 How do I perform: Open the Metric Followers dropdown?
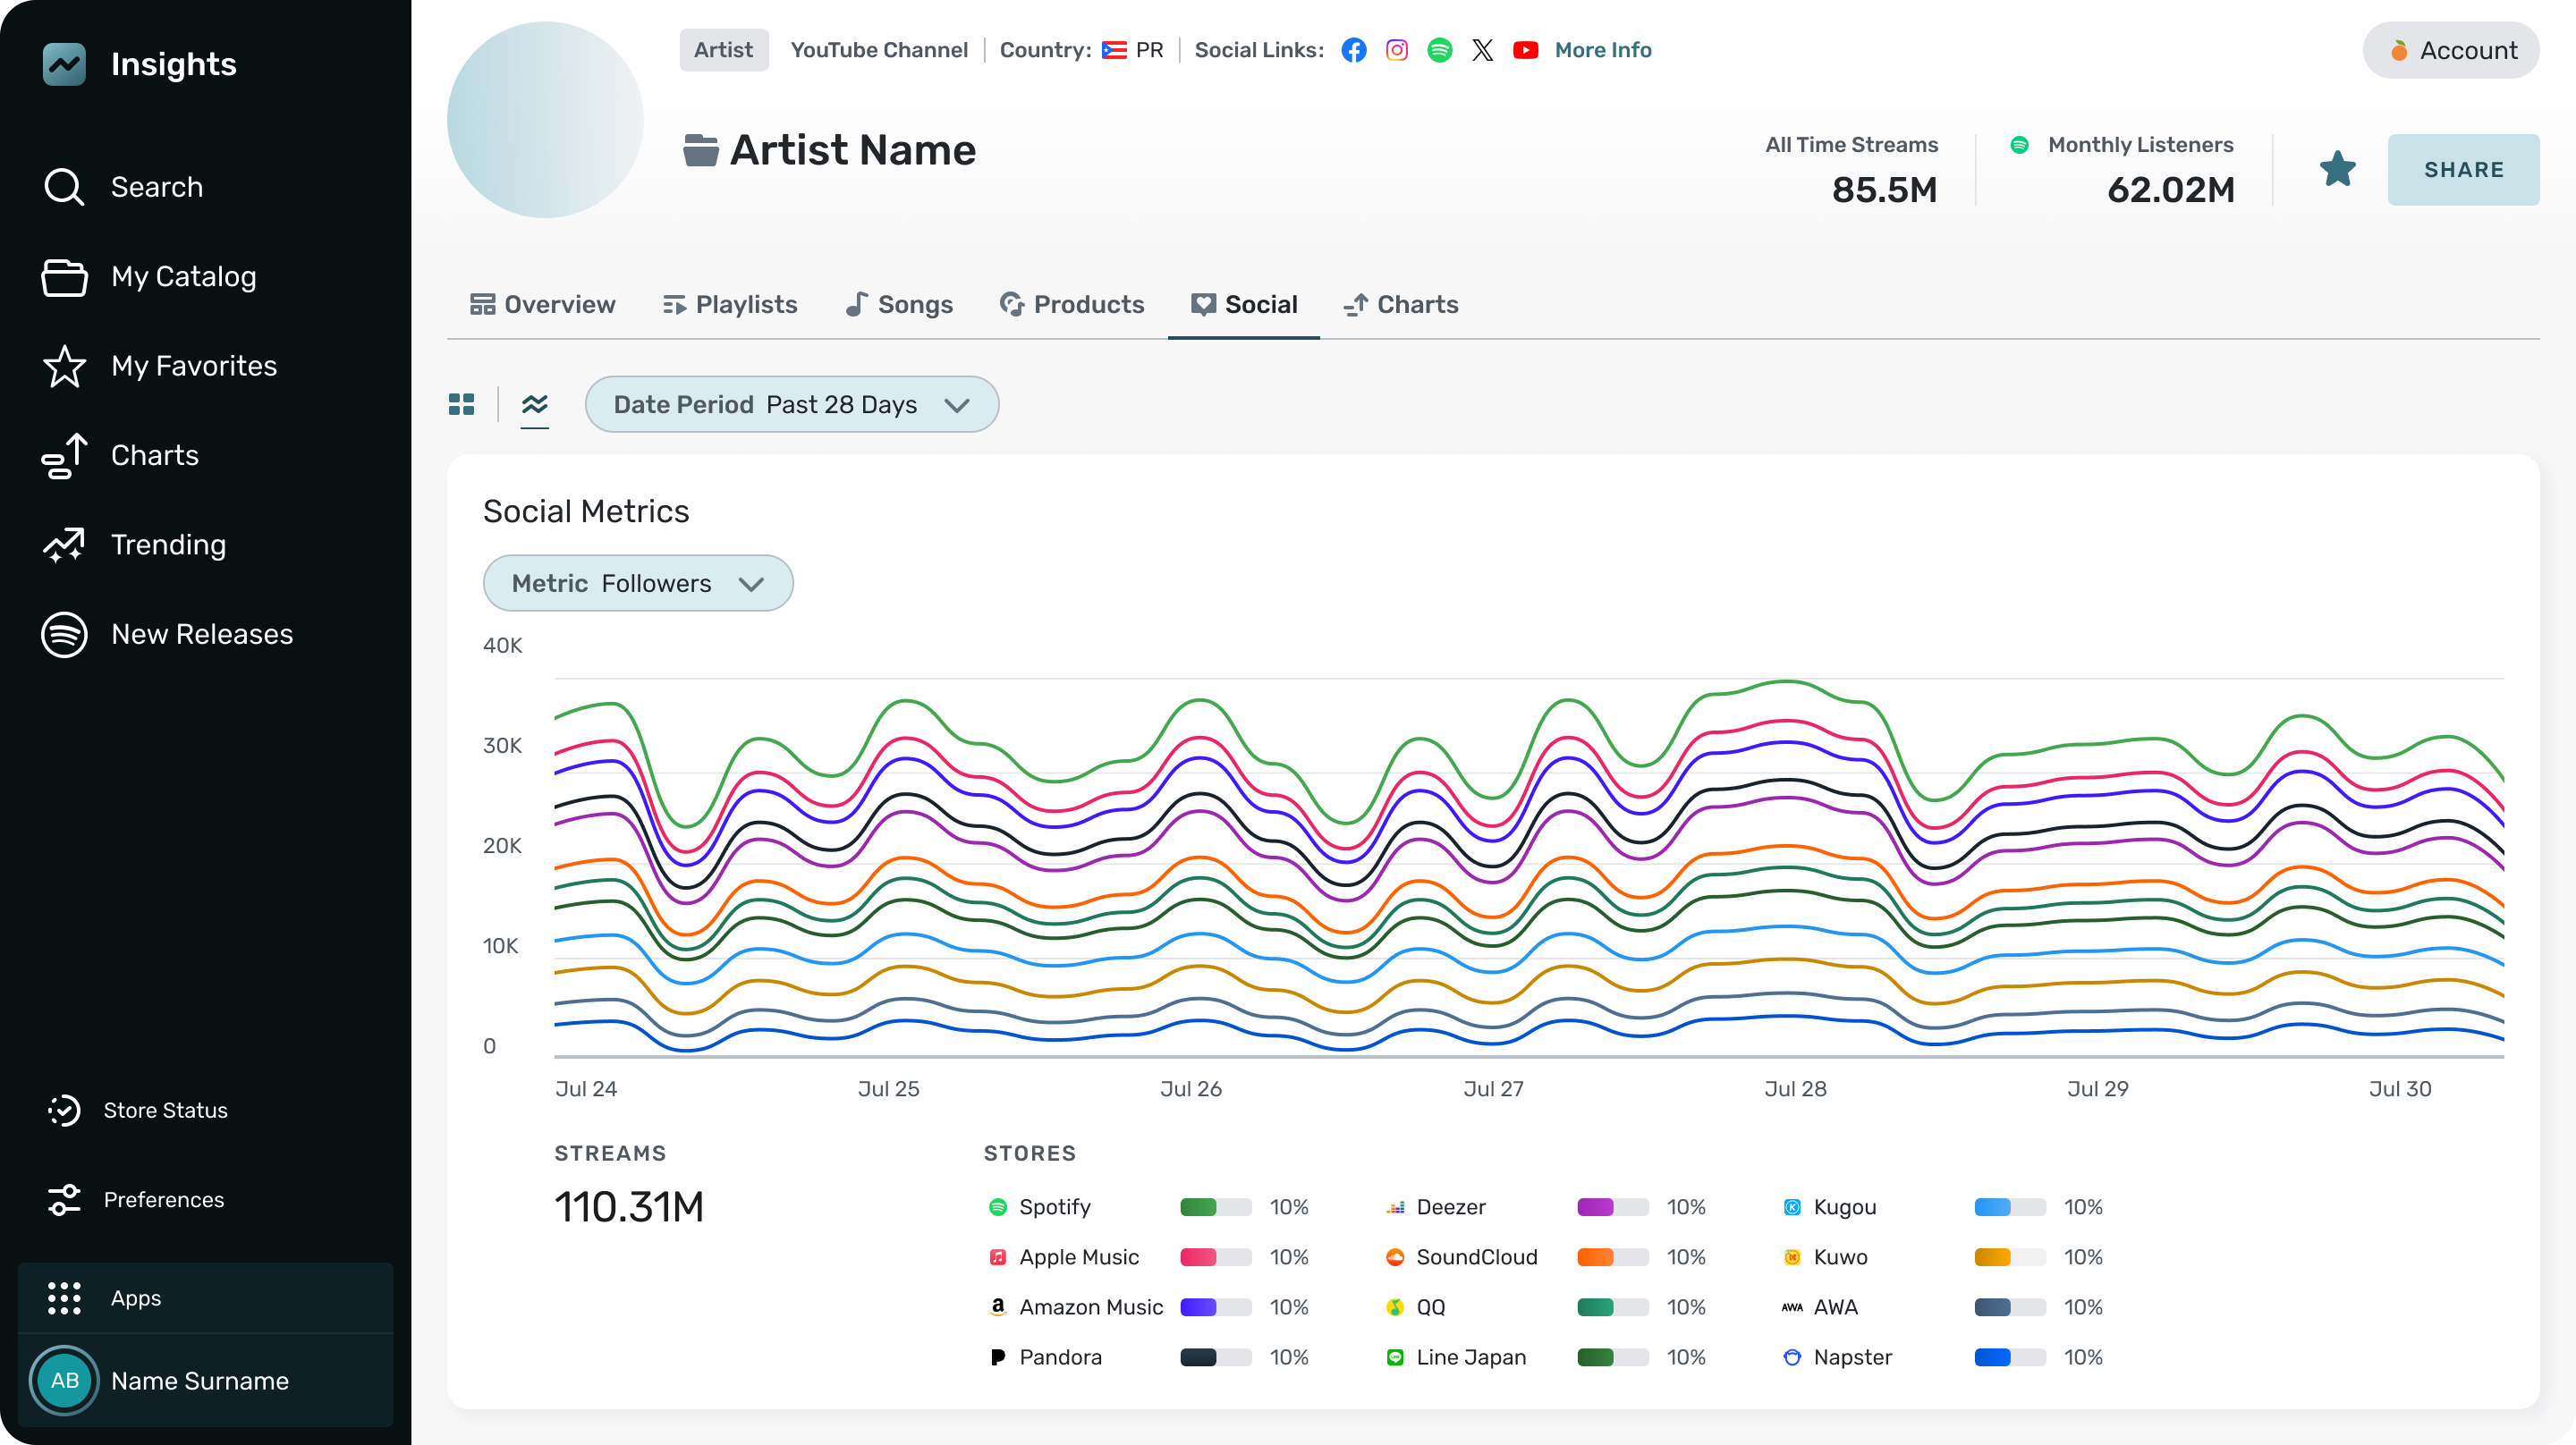(637, 583)
